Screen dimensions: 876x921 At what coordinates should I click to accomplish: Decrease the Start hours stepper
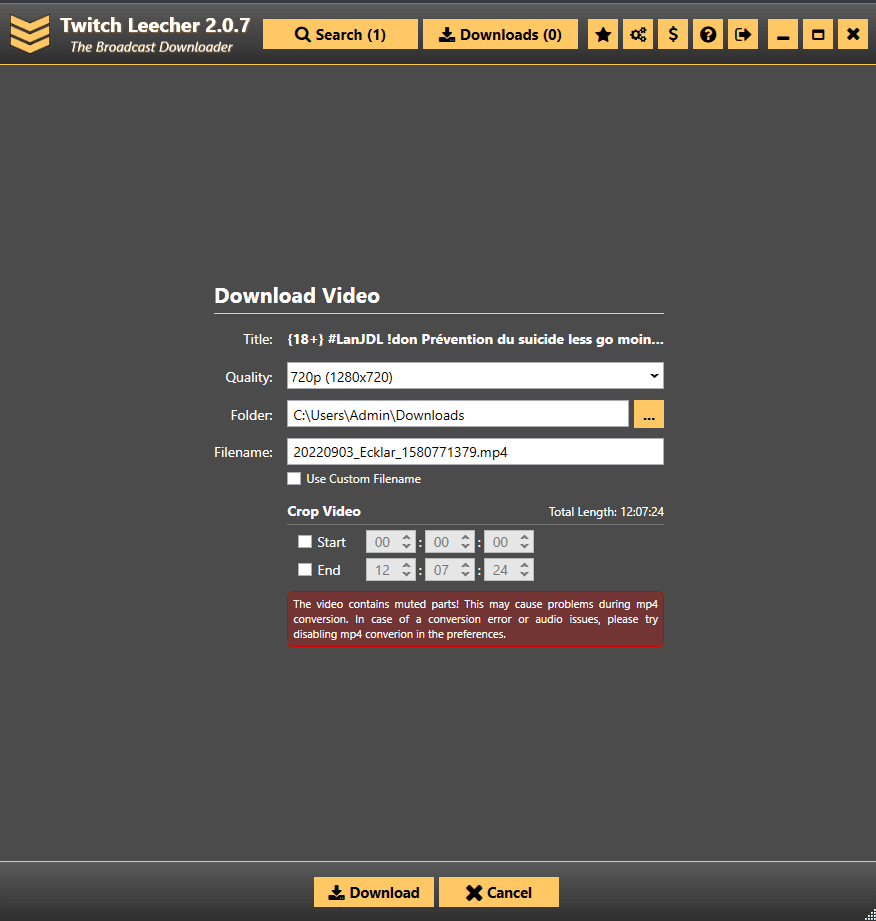click(x=407, y=547)
